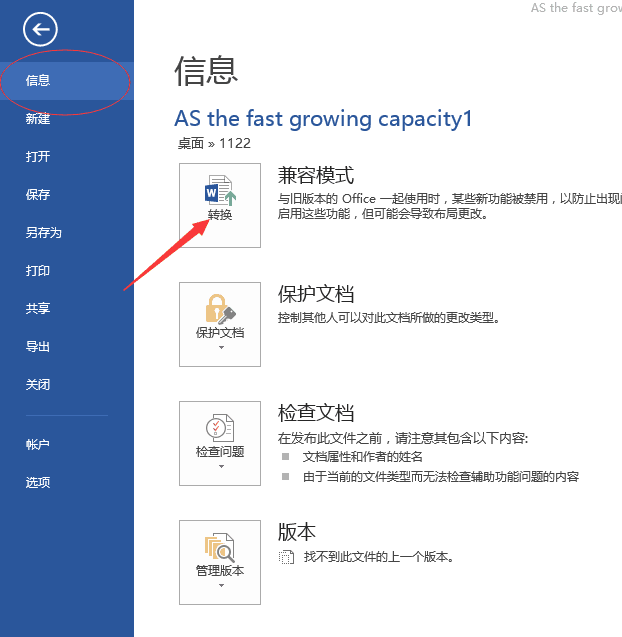Click the lock and key protect document icon

click(220, 309)
